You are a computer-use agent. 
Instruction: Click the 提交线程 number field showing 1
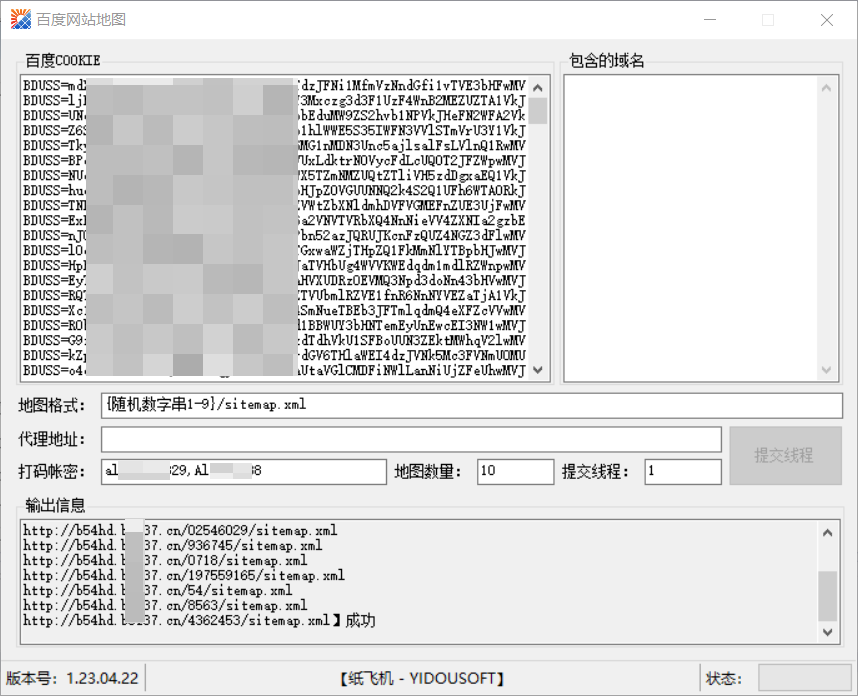coord(683,471)
